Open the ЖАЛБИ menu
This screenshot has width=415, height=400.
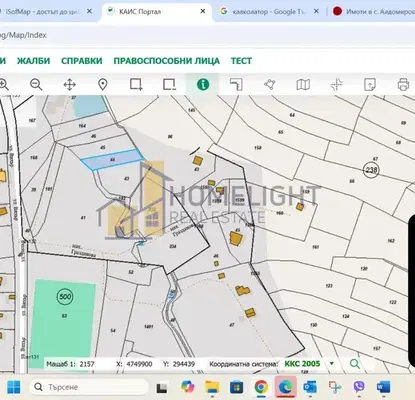33,61
